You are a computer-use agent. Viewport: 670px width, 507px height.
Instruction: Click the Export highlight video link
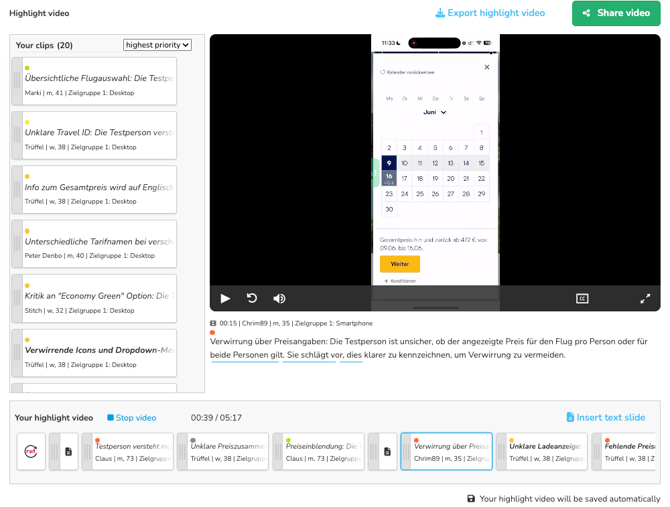pyautogui.click(x=490, y=13)
